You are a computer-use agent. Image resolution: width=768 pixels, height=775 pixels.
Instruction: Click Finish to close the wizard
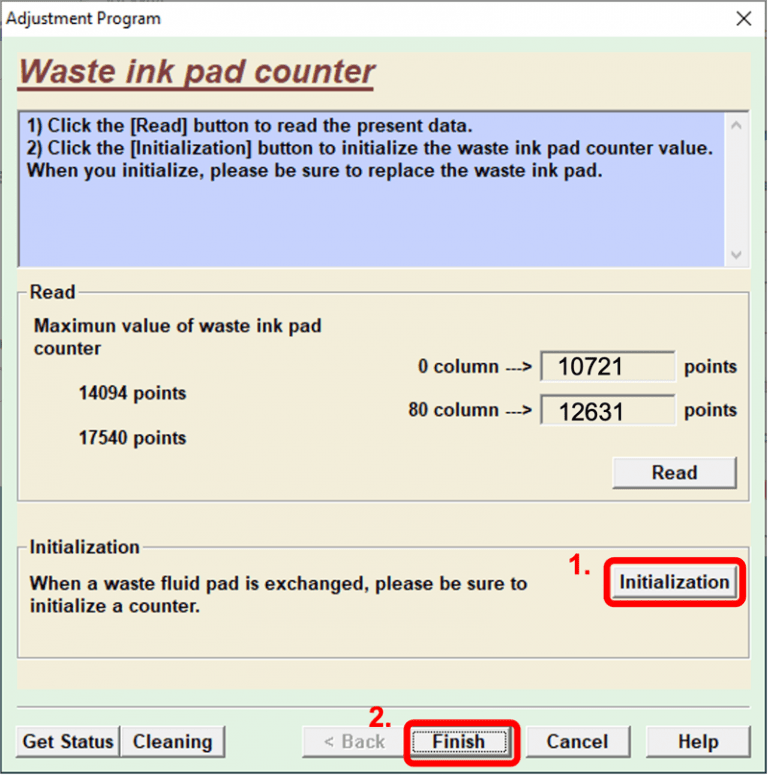click(x=459, y=741)
